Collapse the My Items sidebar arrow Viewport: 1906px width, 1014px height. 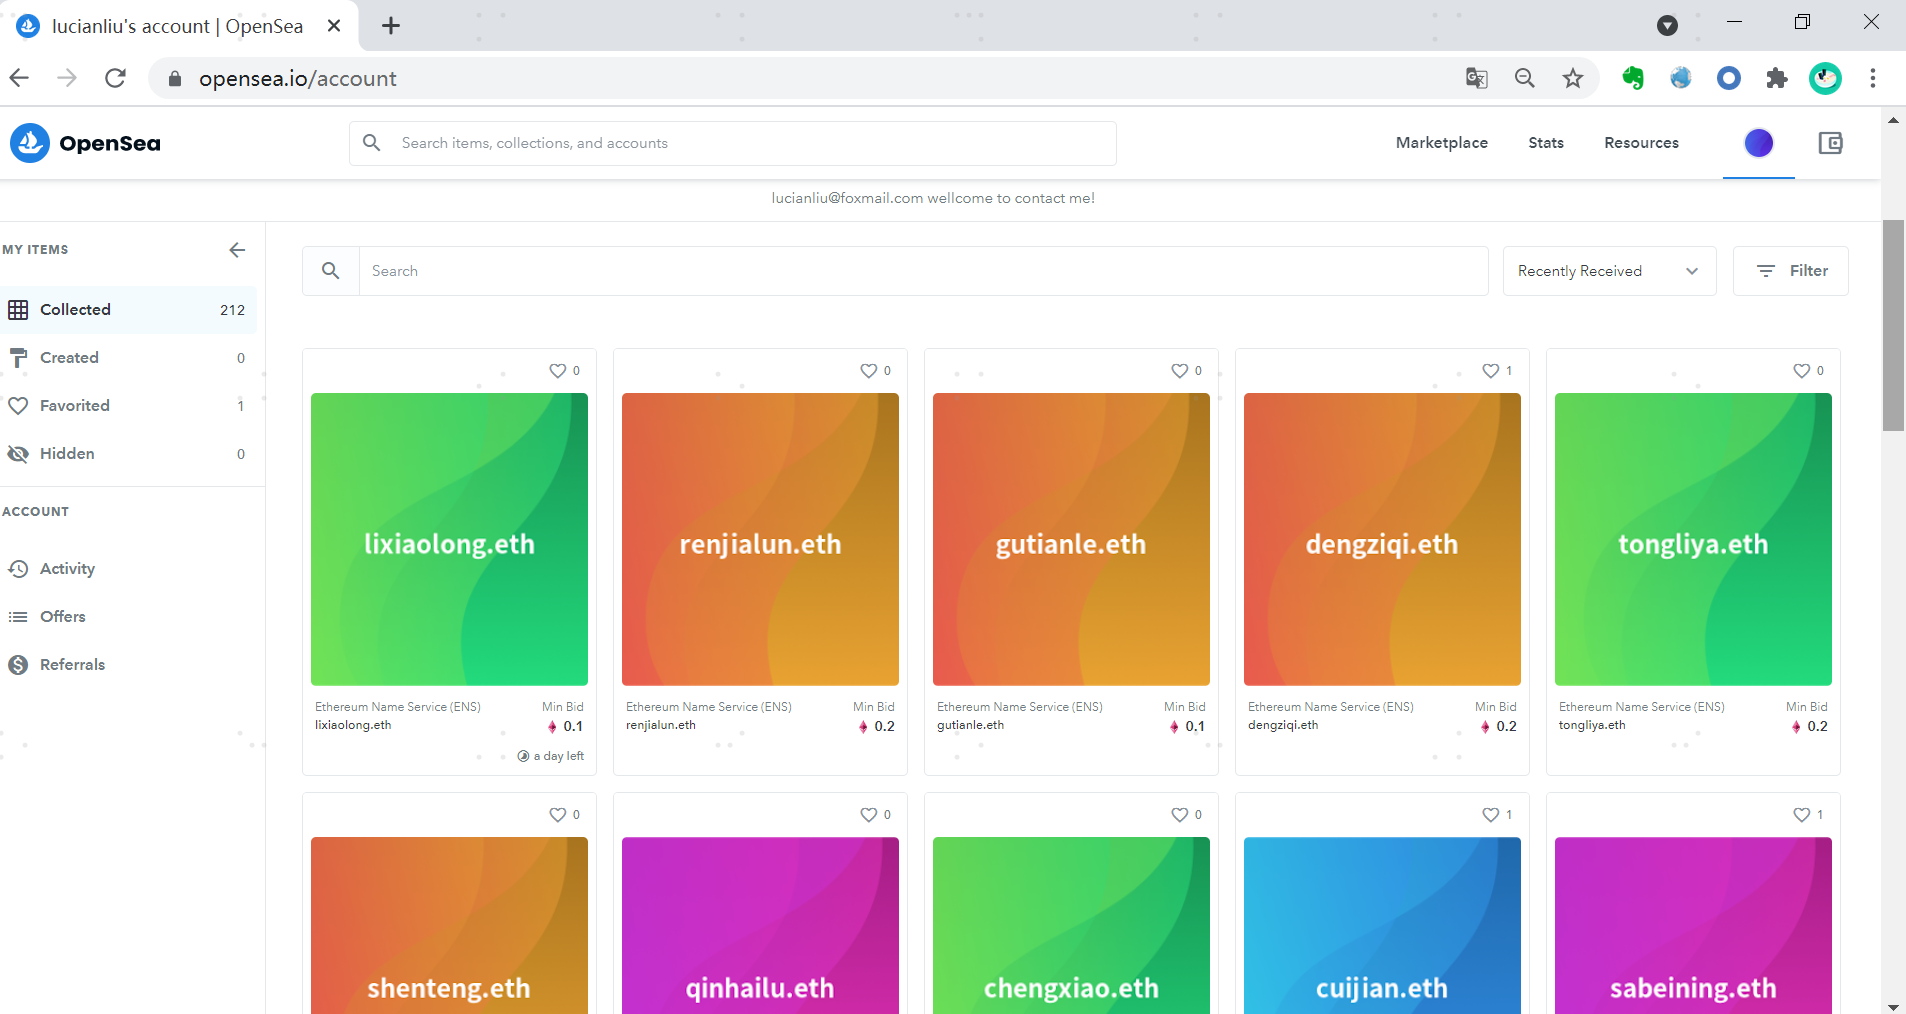pos(237,250)
